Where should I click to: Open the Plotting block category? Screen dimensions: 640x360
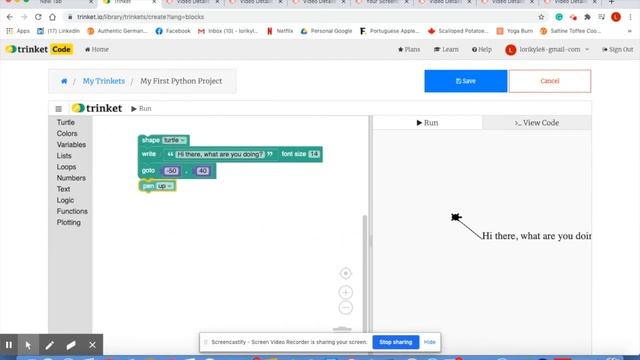(x=69, y=222)
